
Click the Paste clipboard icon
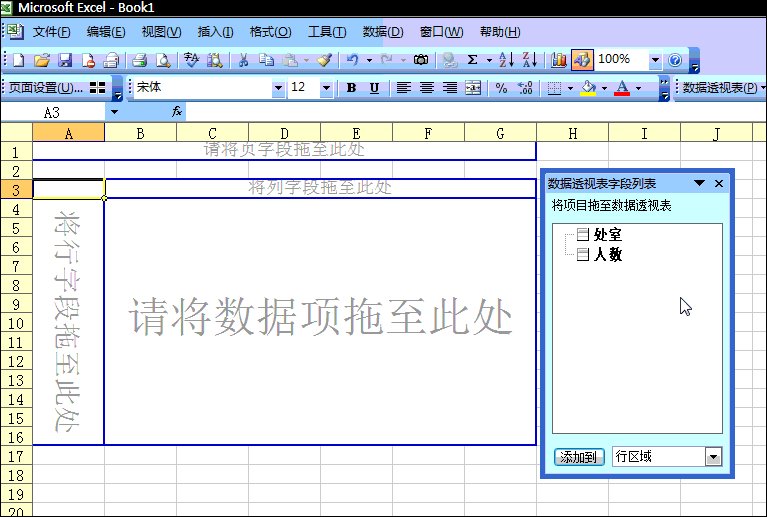click(291, 60)
